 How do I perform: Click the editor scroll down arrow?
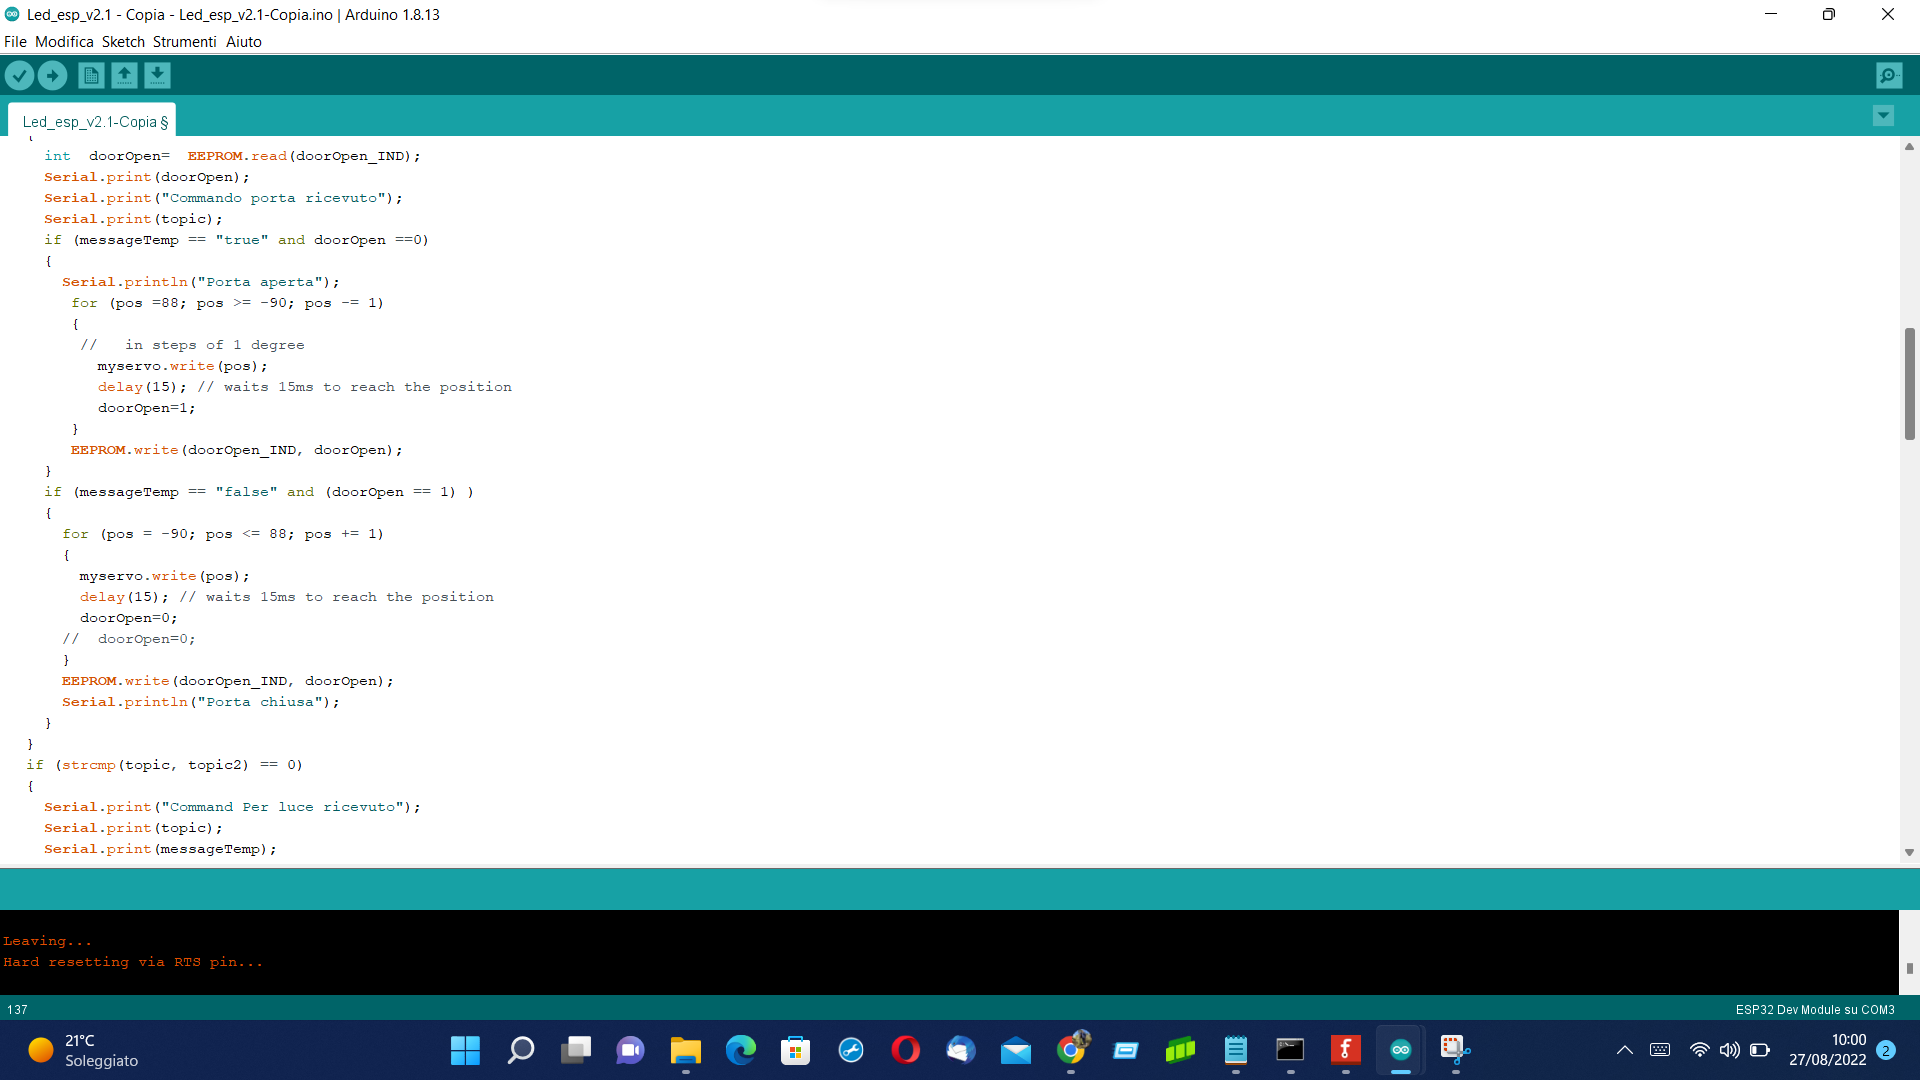coord(1909,853)
